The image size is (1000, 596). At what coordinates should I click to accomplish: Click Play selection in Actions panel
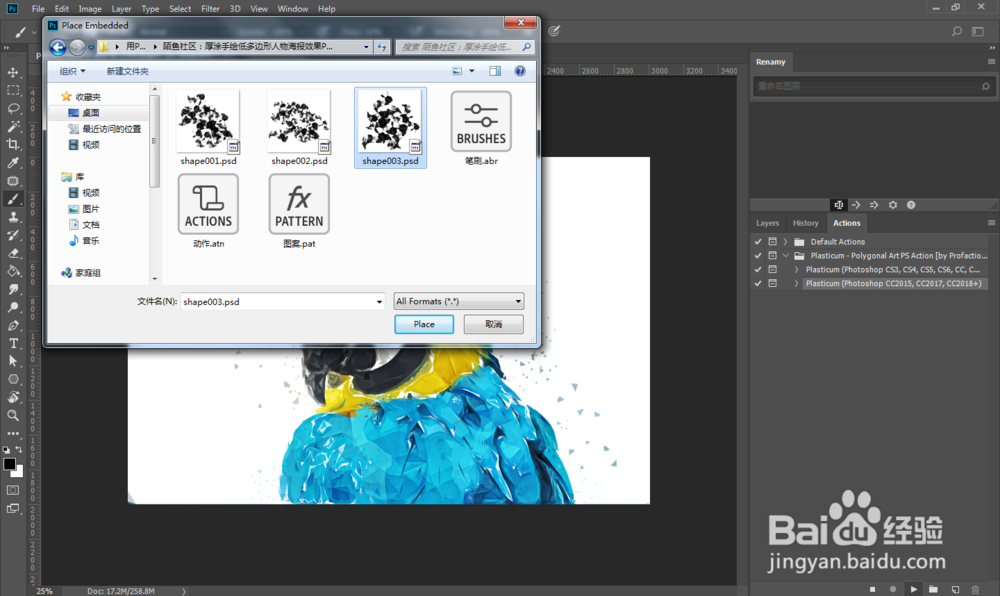[913, 589]
